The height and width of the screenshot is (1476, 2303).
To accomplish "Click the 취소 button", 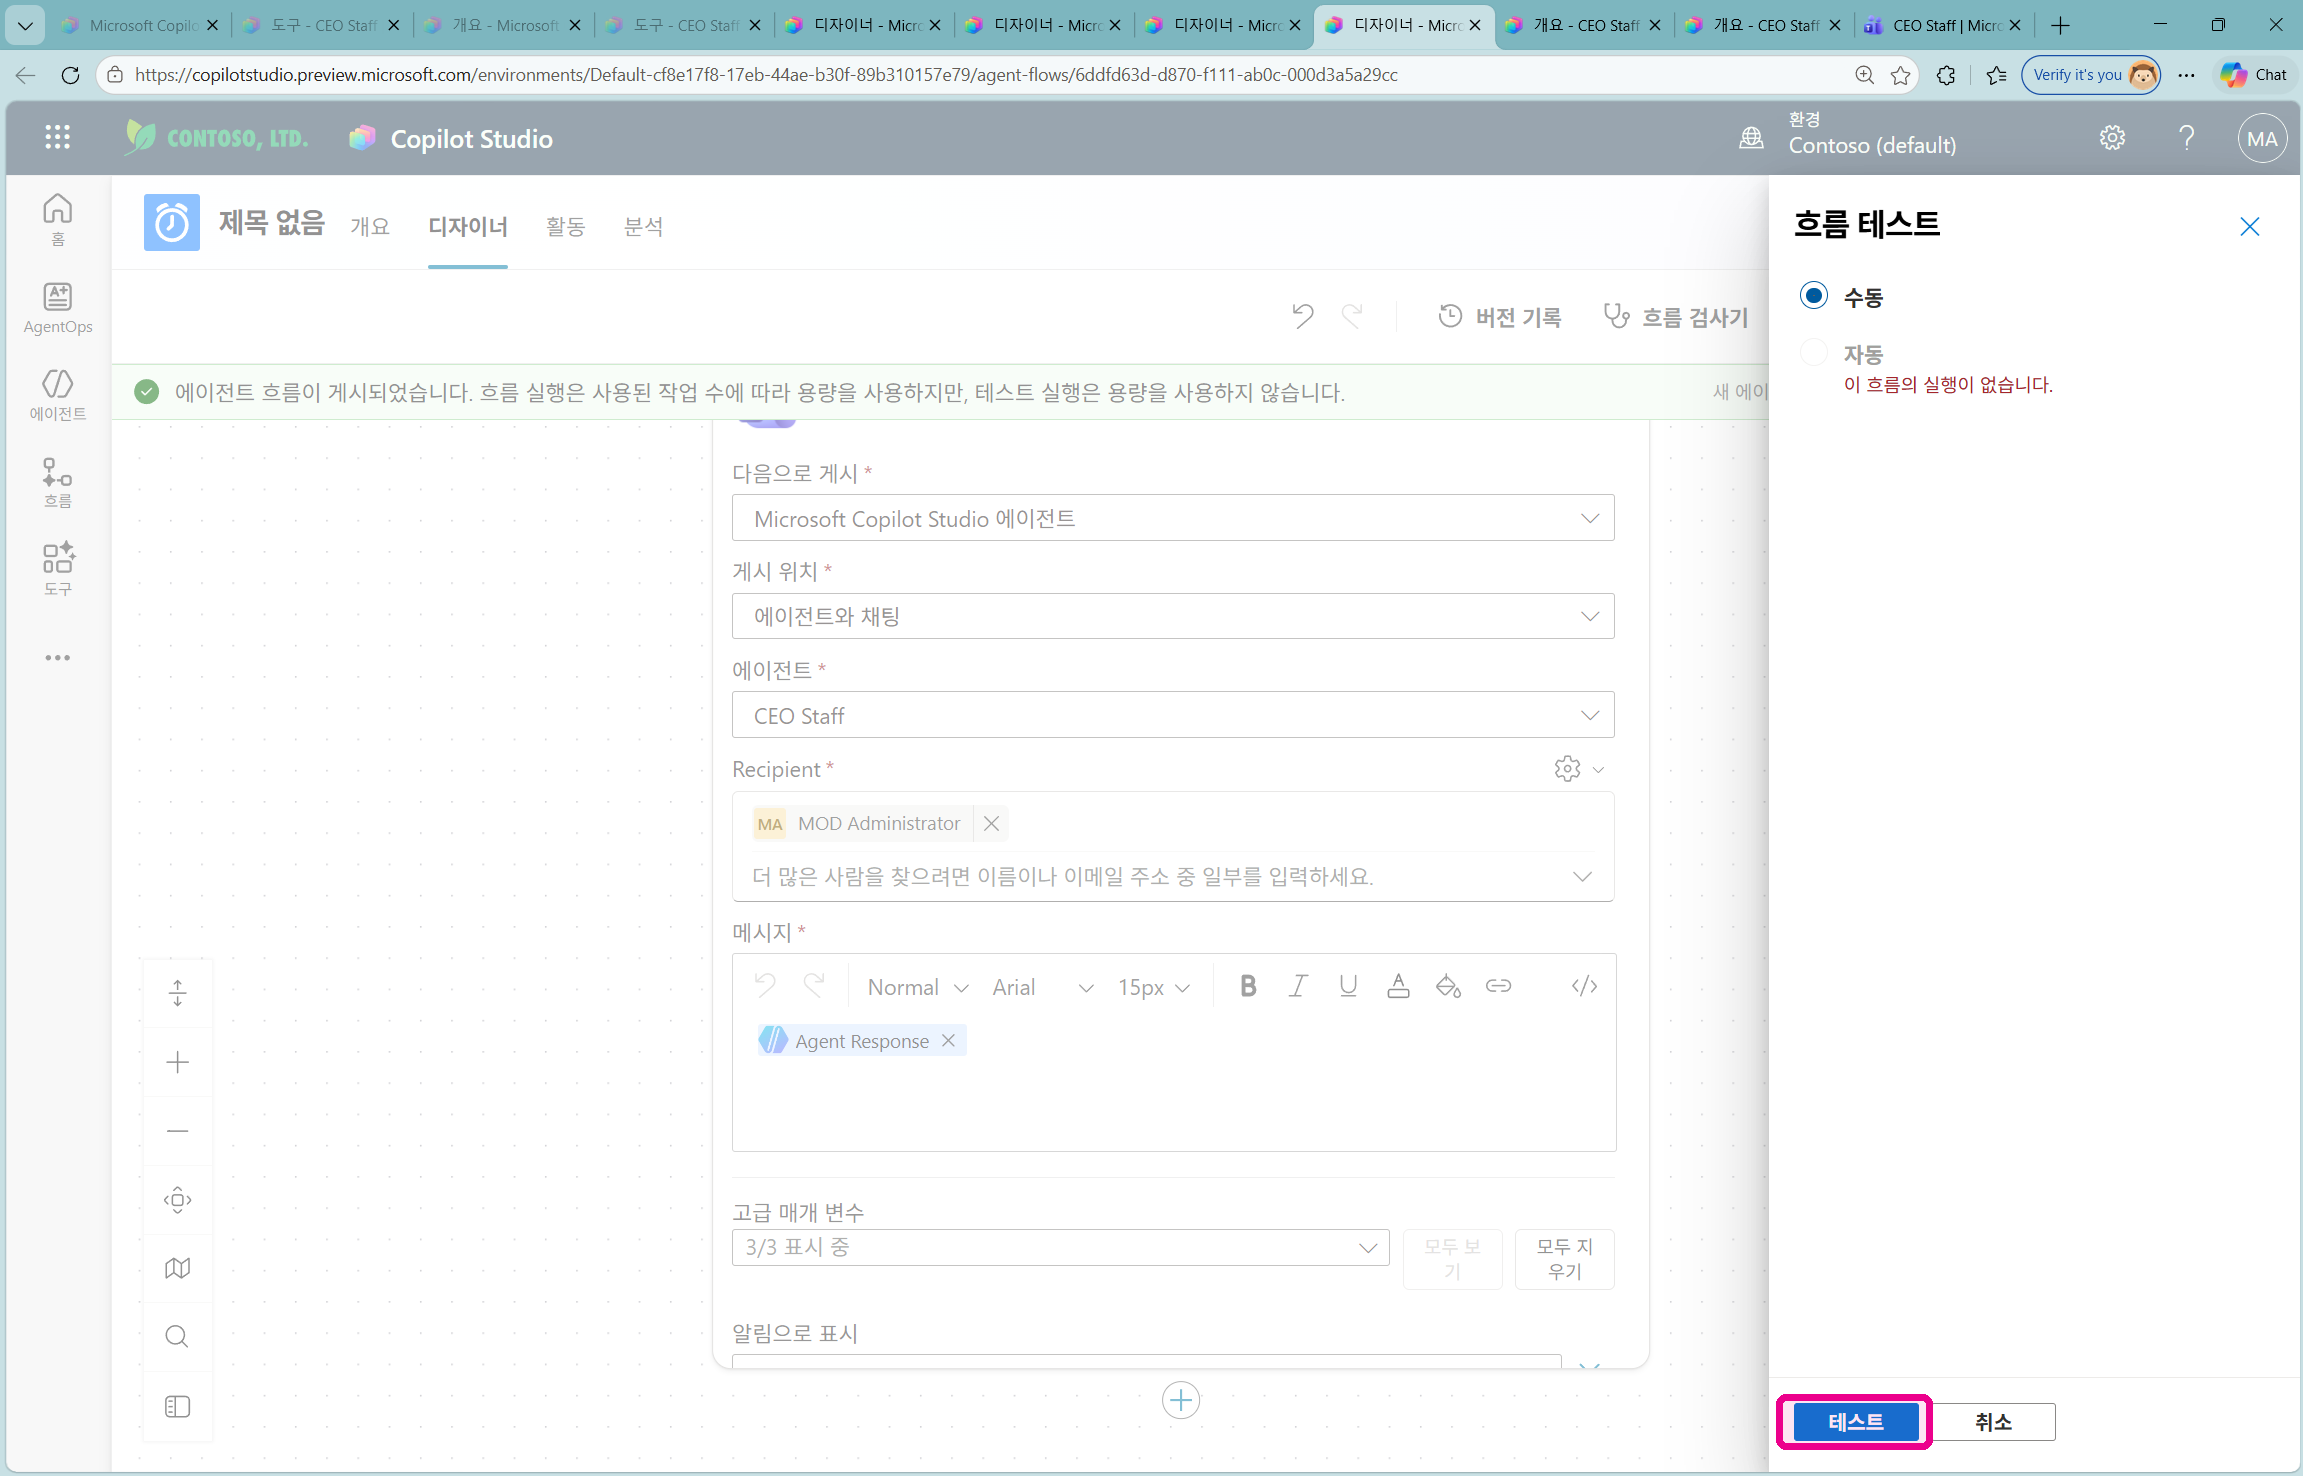I will [x=1992, y=1422].
